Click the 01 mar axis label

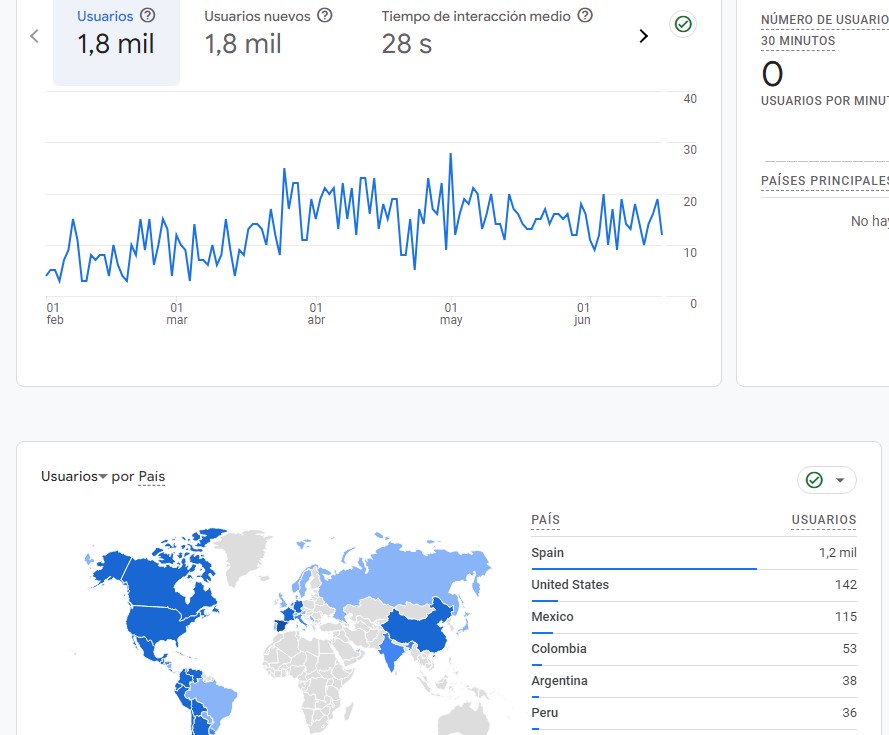[x=176, y=314]
